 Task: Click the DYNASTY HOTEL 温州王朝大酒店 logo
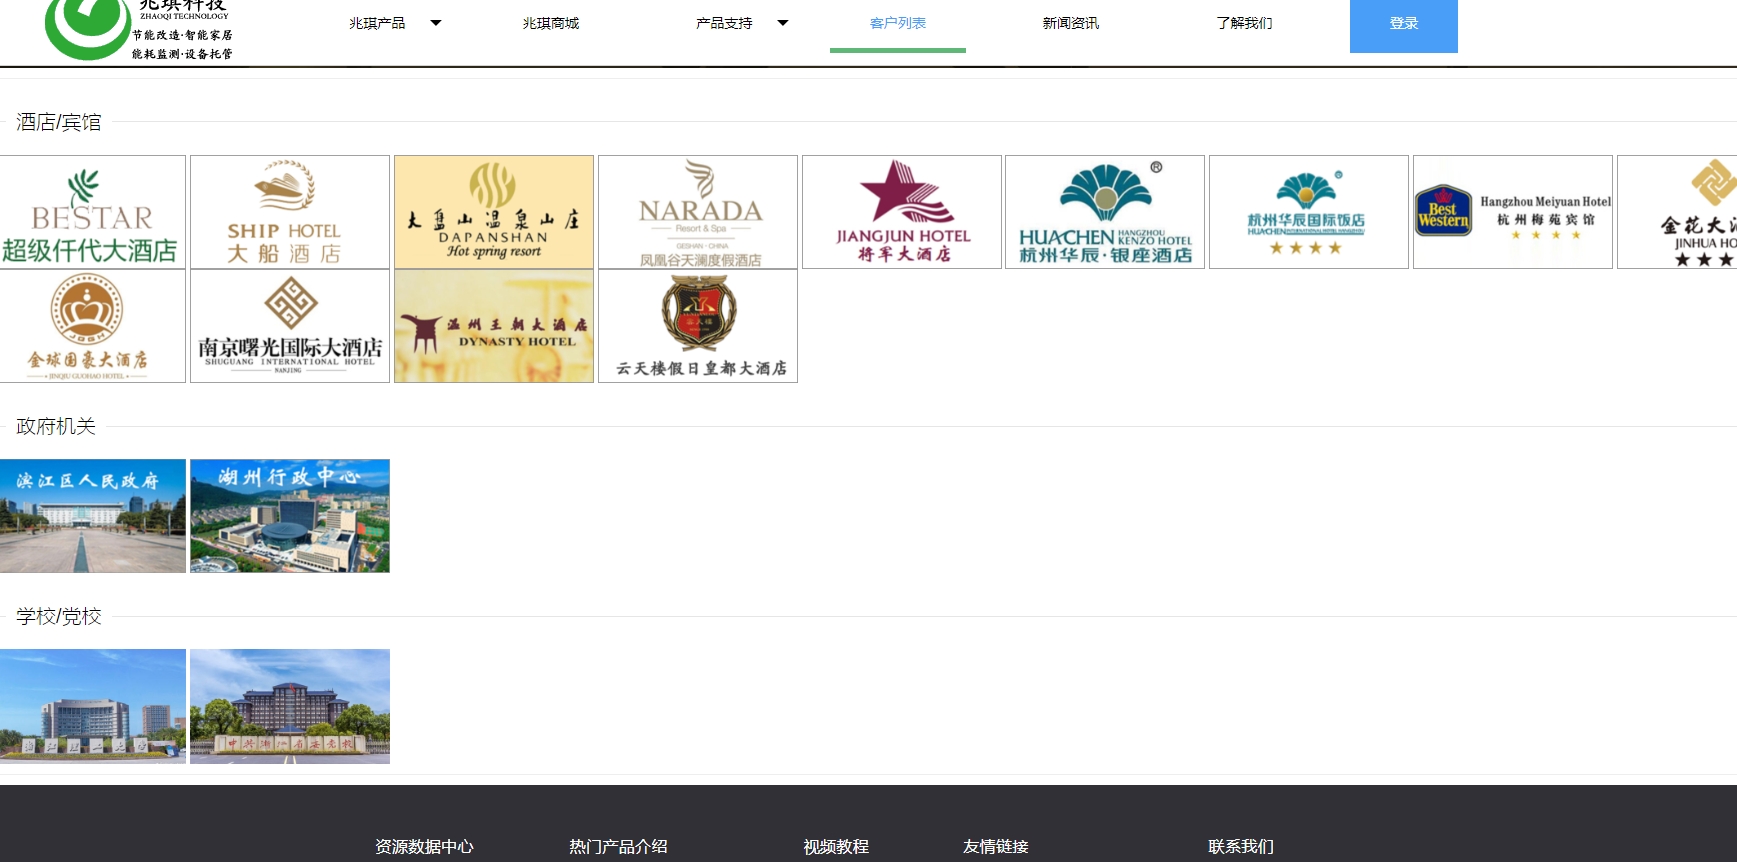[494, 326]
